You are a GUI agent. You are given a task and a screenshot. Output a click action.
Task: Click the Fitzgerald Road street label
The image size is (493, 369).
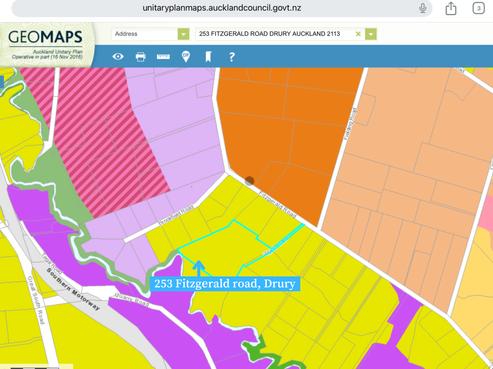tap(277, 204)
